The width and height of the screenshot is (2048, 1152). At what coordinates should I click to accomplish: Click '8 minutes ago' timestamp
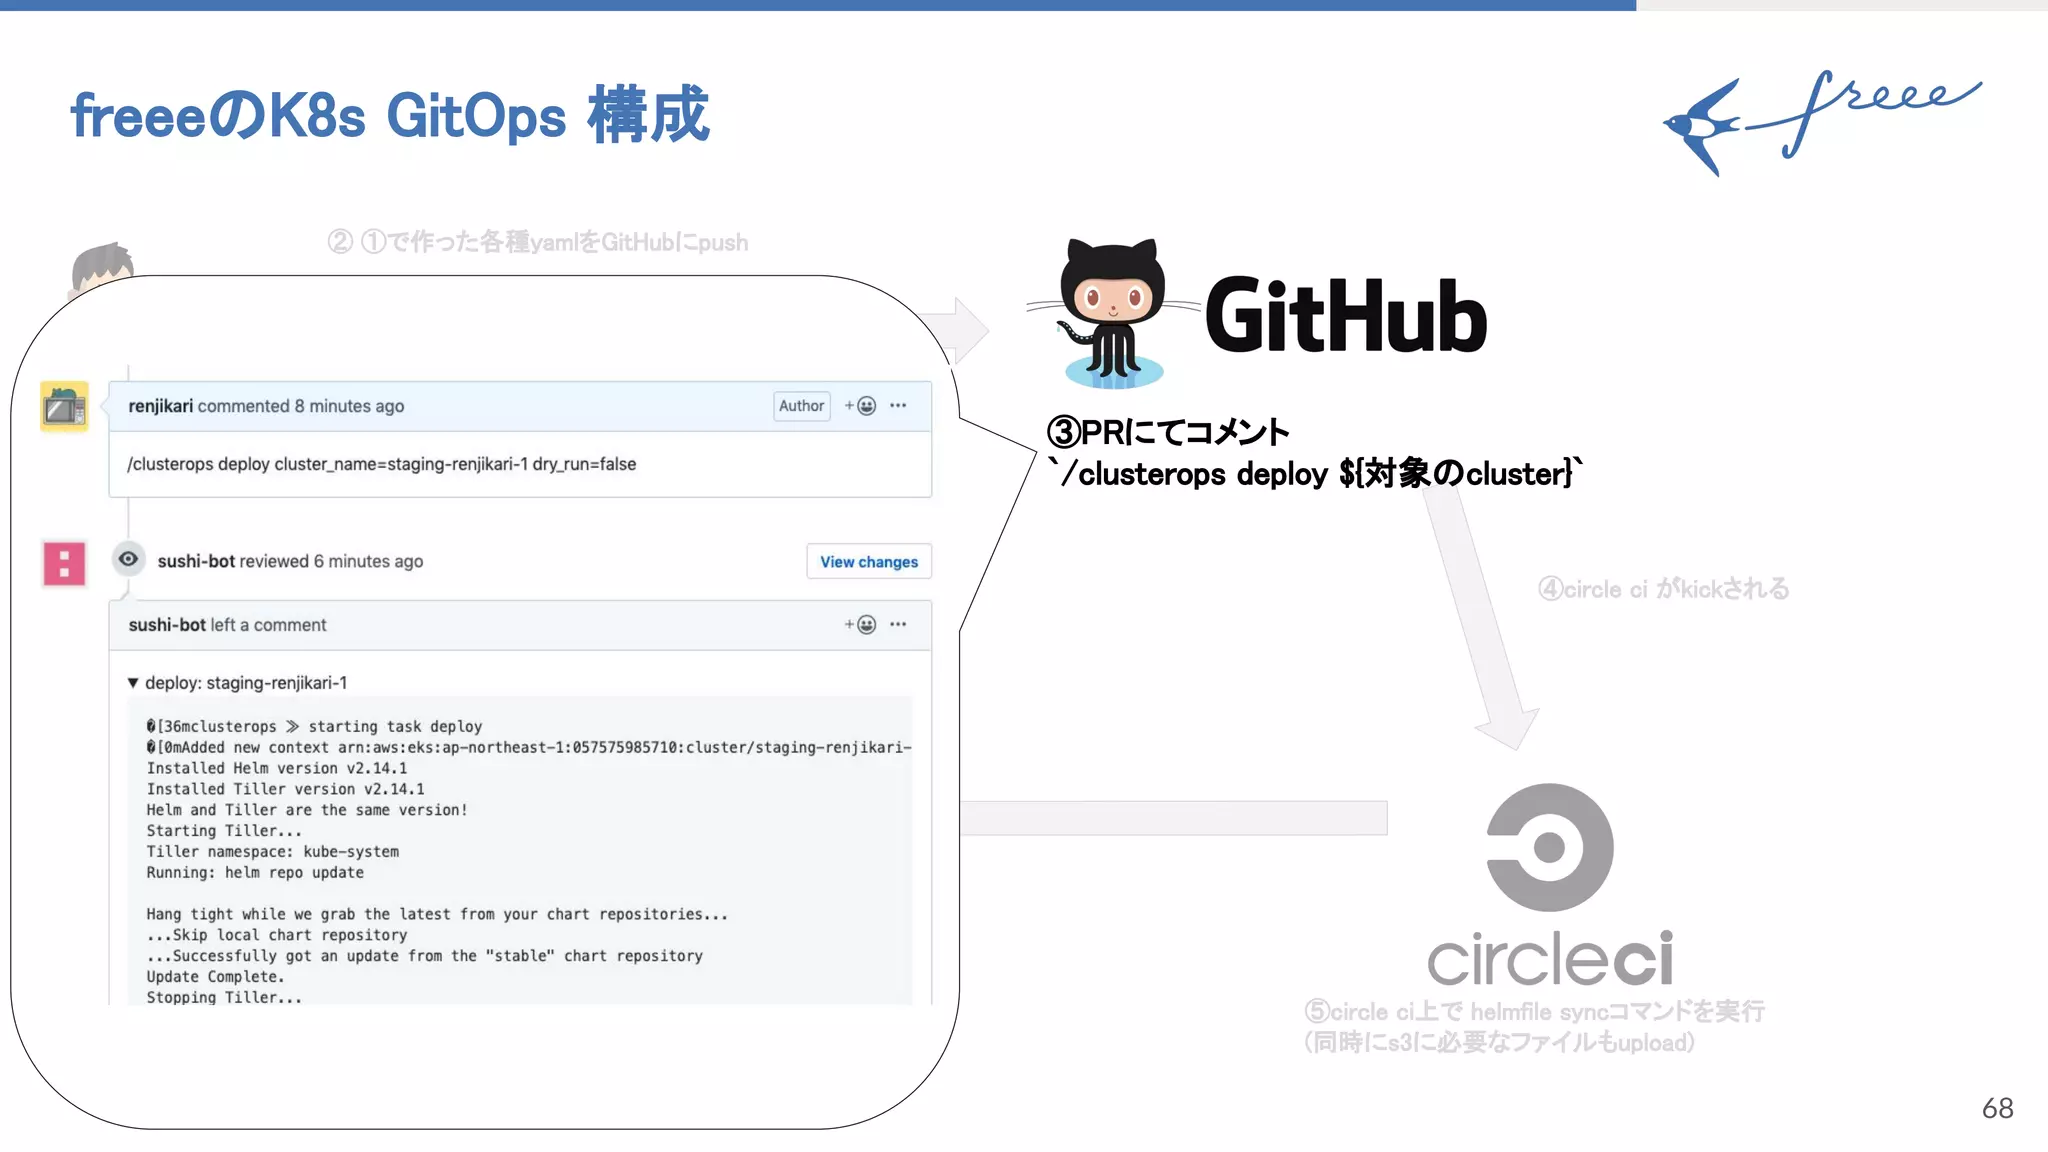click(x=349, y=406)
